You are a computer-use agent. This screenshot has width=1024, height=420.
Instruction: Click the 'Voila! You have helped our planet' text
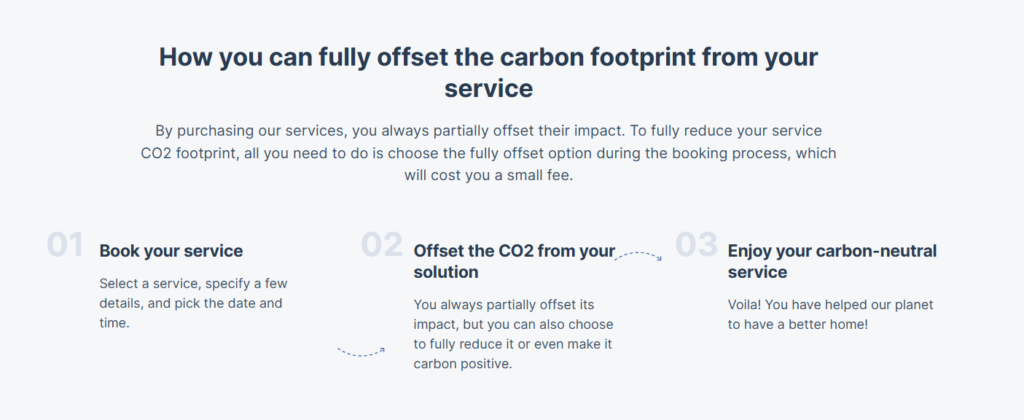click(x=831, y=314)
